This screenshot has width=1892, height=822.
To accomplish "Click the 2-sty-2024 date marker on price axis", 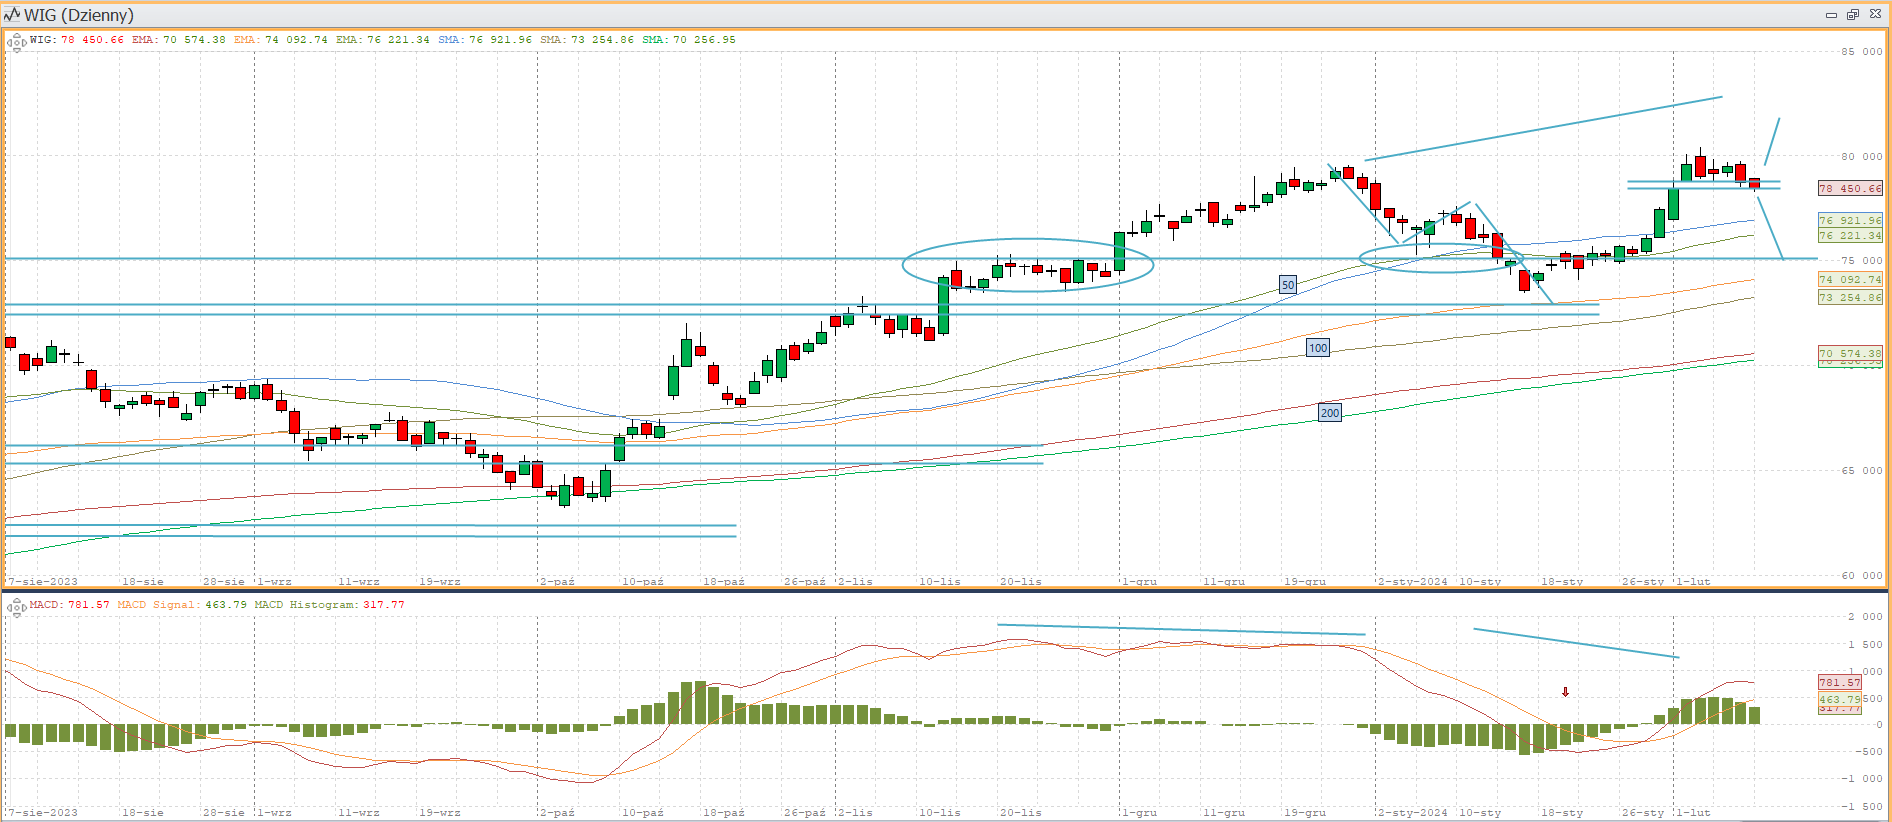I will click(x=1412, y=581).
